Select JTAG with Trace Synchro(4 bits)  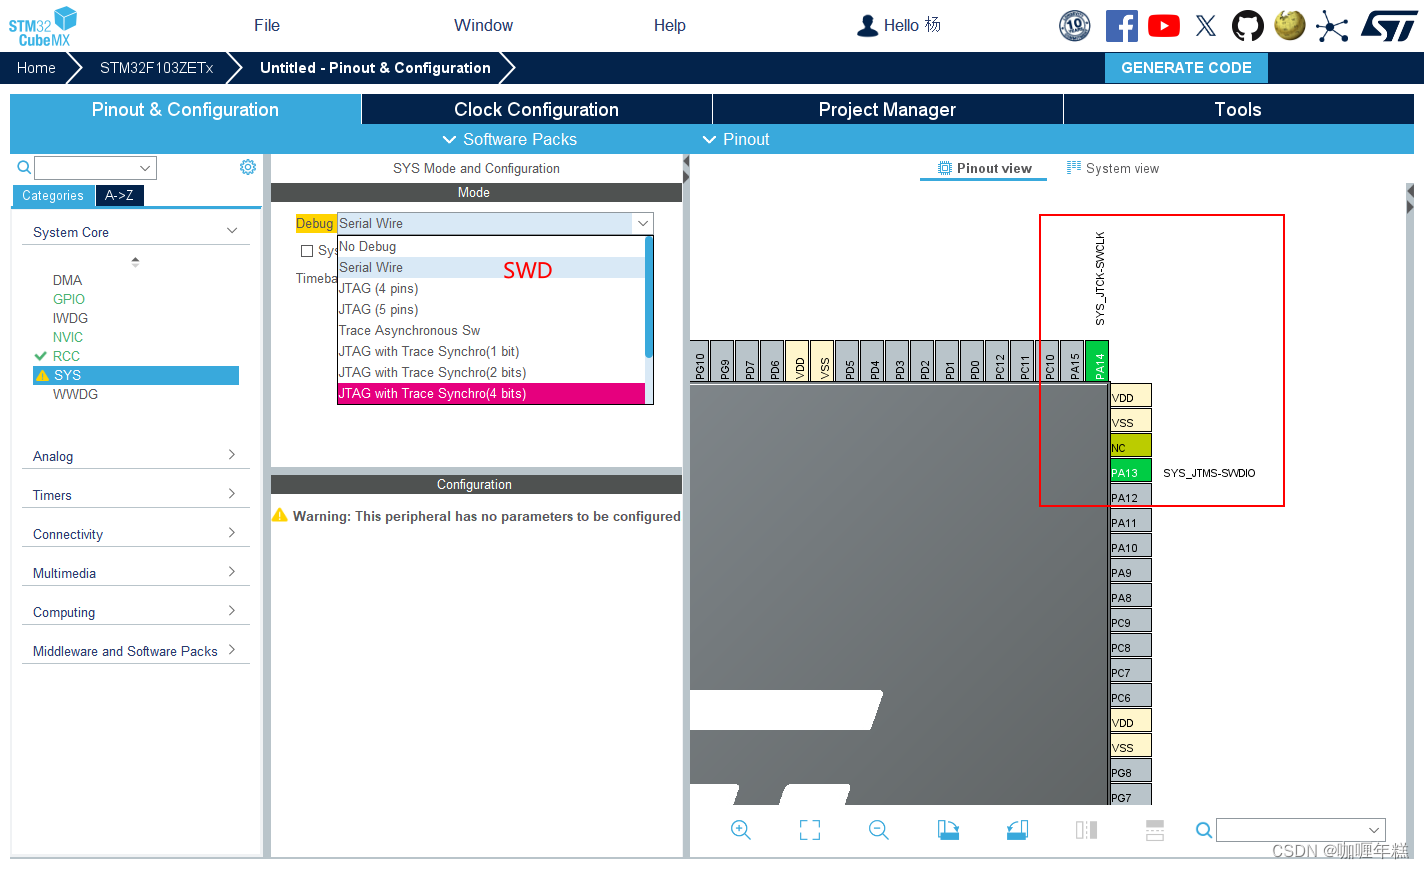pos(492,393)
